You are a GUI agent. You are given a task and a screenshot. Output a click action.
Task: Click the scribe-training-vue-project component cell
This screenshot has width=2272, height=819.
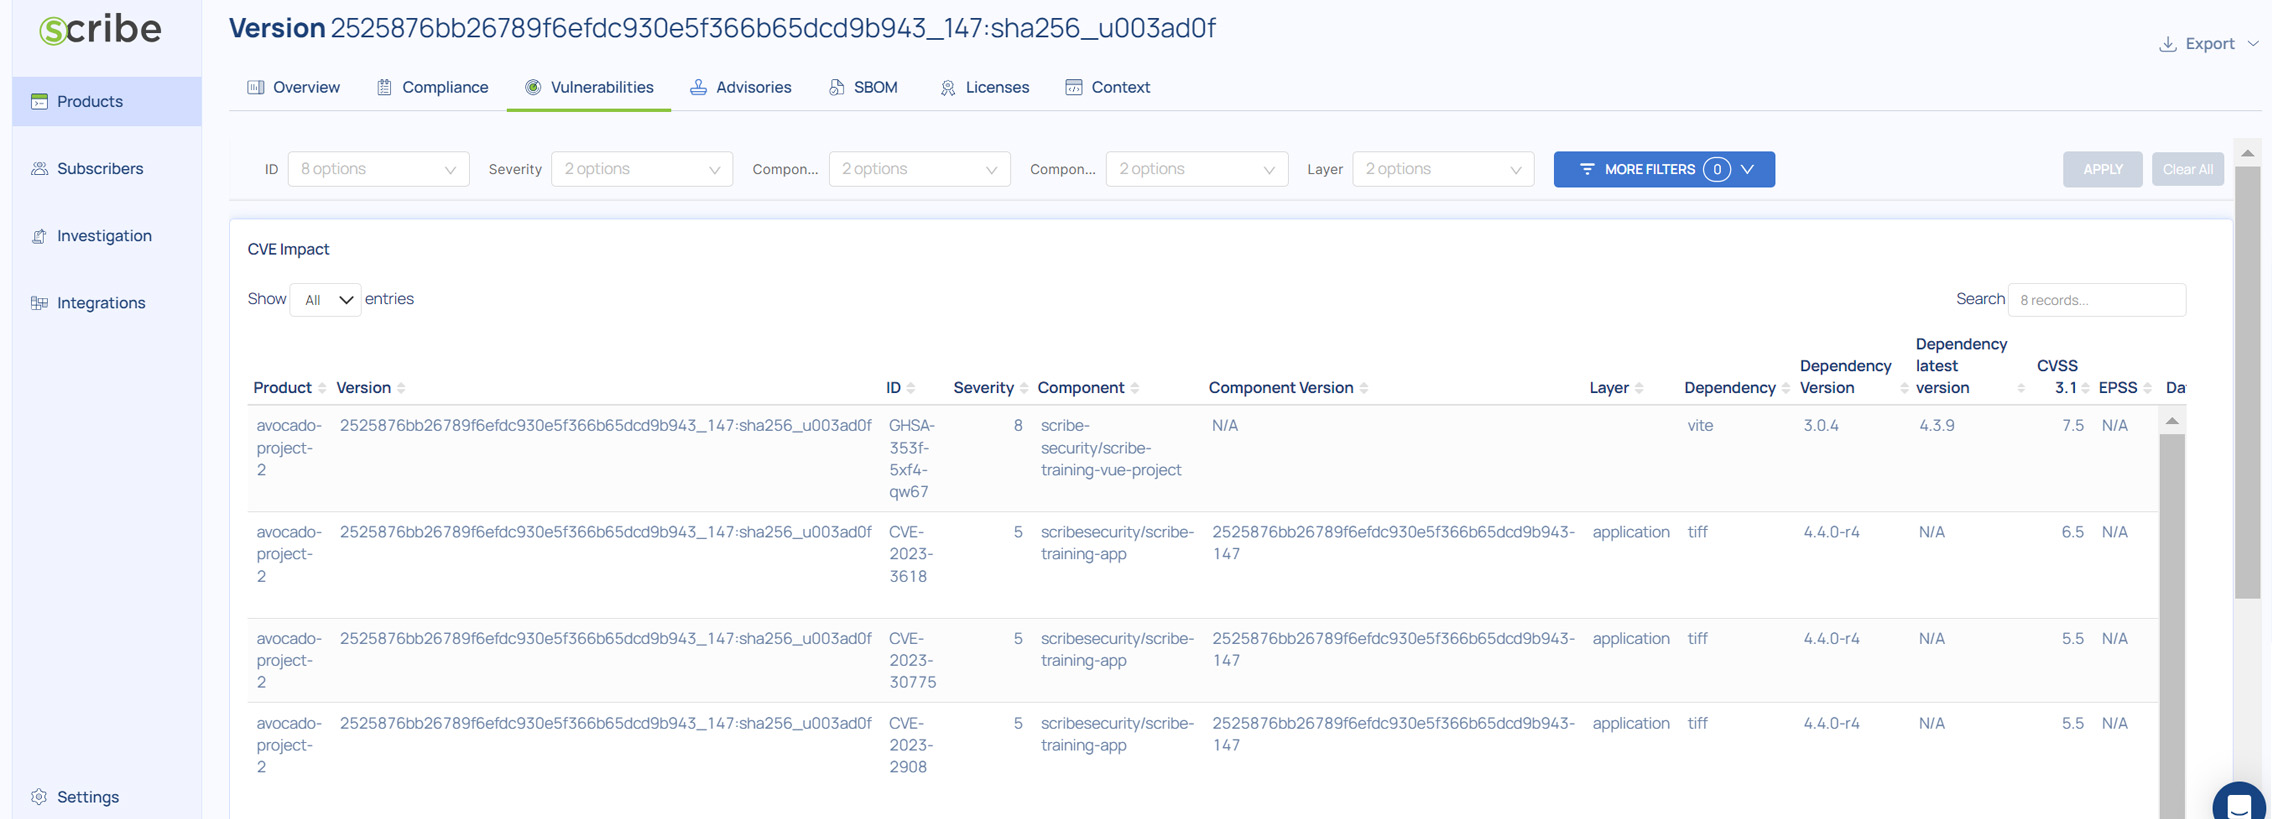click(1111, 448)
